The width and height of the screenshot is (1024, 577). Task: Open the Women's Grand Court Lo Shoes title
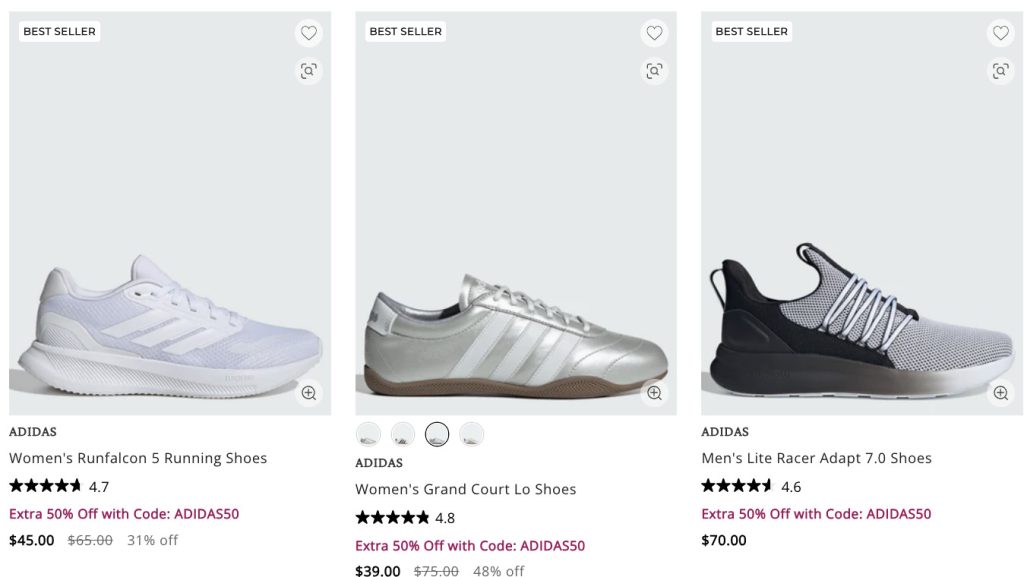pyautogui.click(x=465, y=489)
